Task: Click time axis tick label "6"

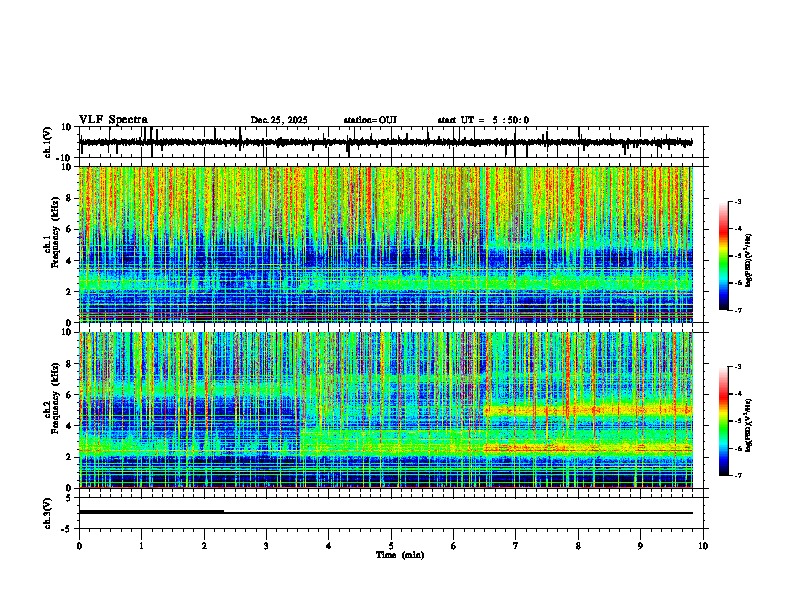Action: point(454,546)
